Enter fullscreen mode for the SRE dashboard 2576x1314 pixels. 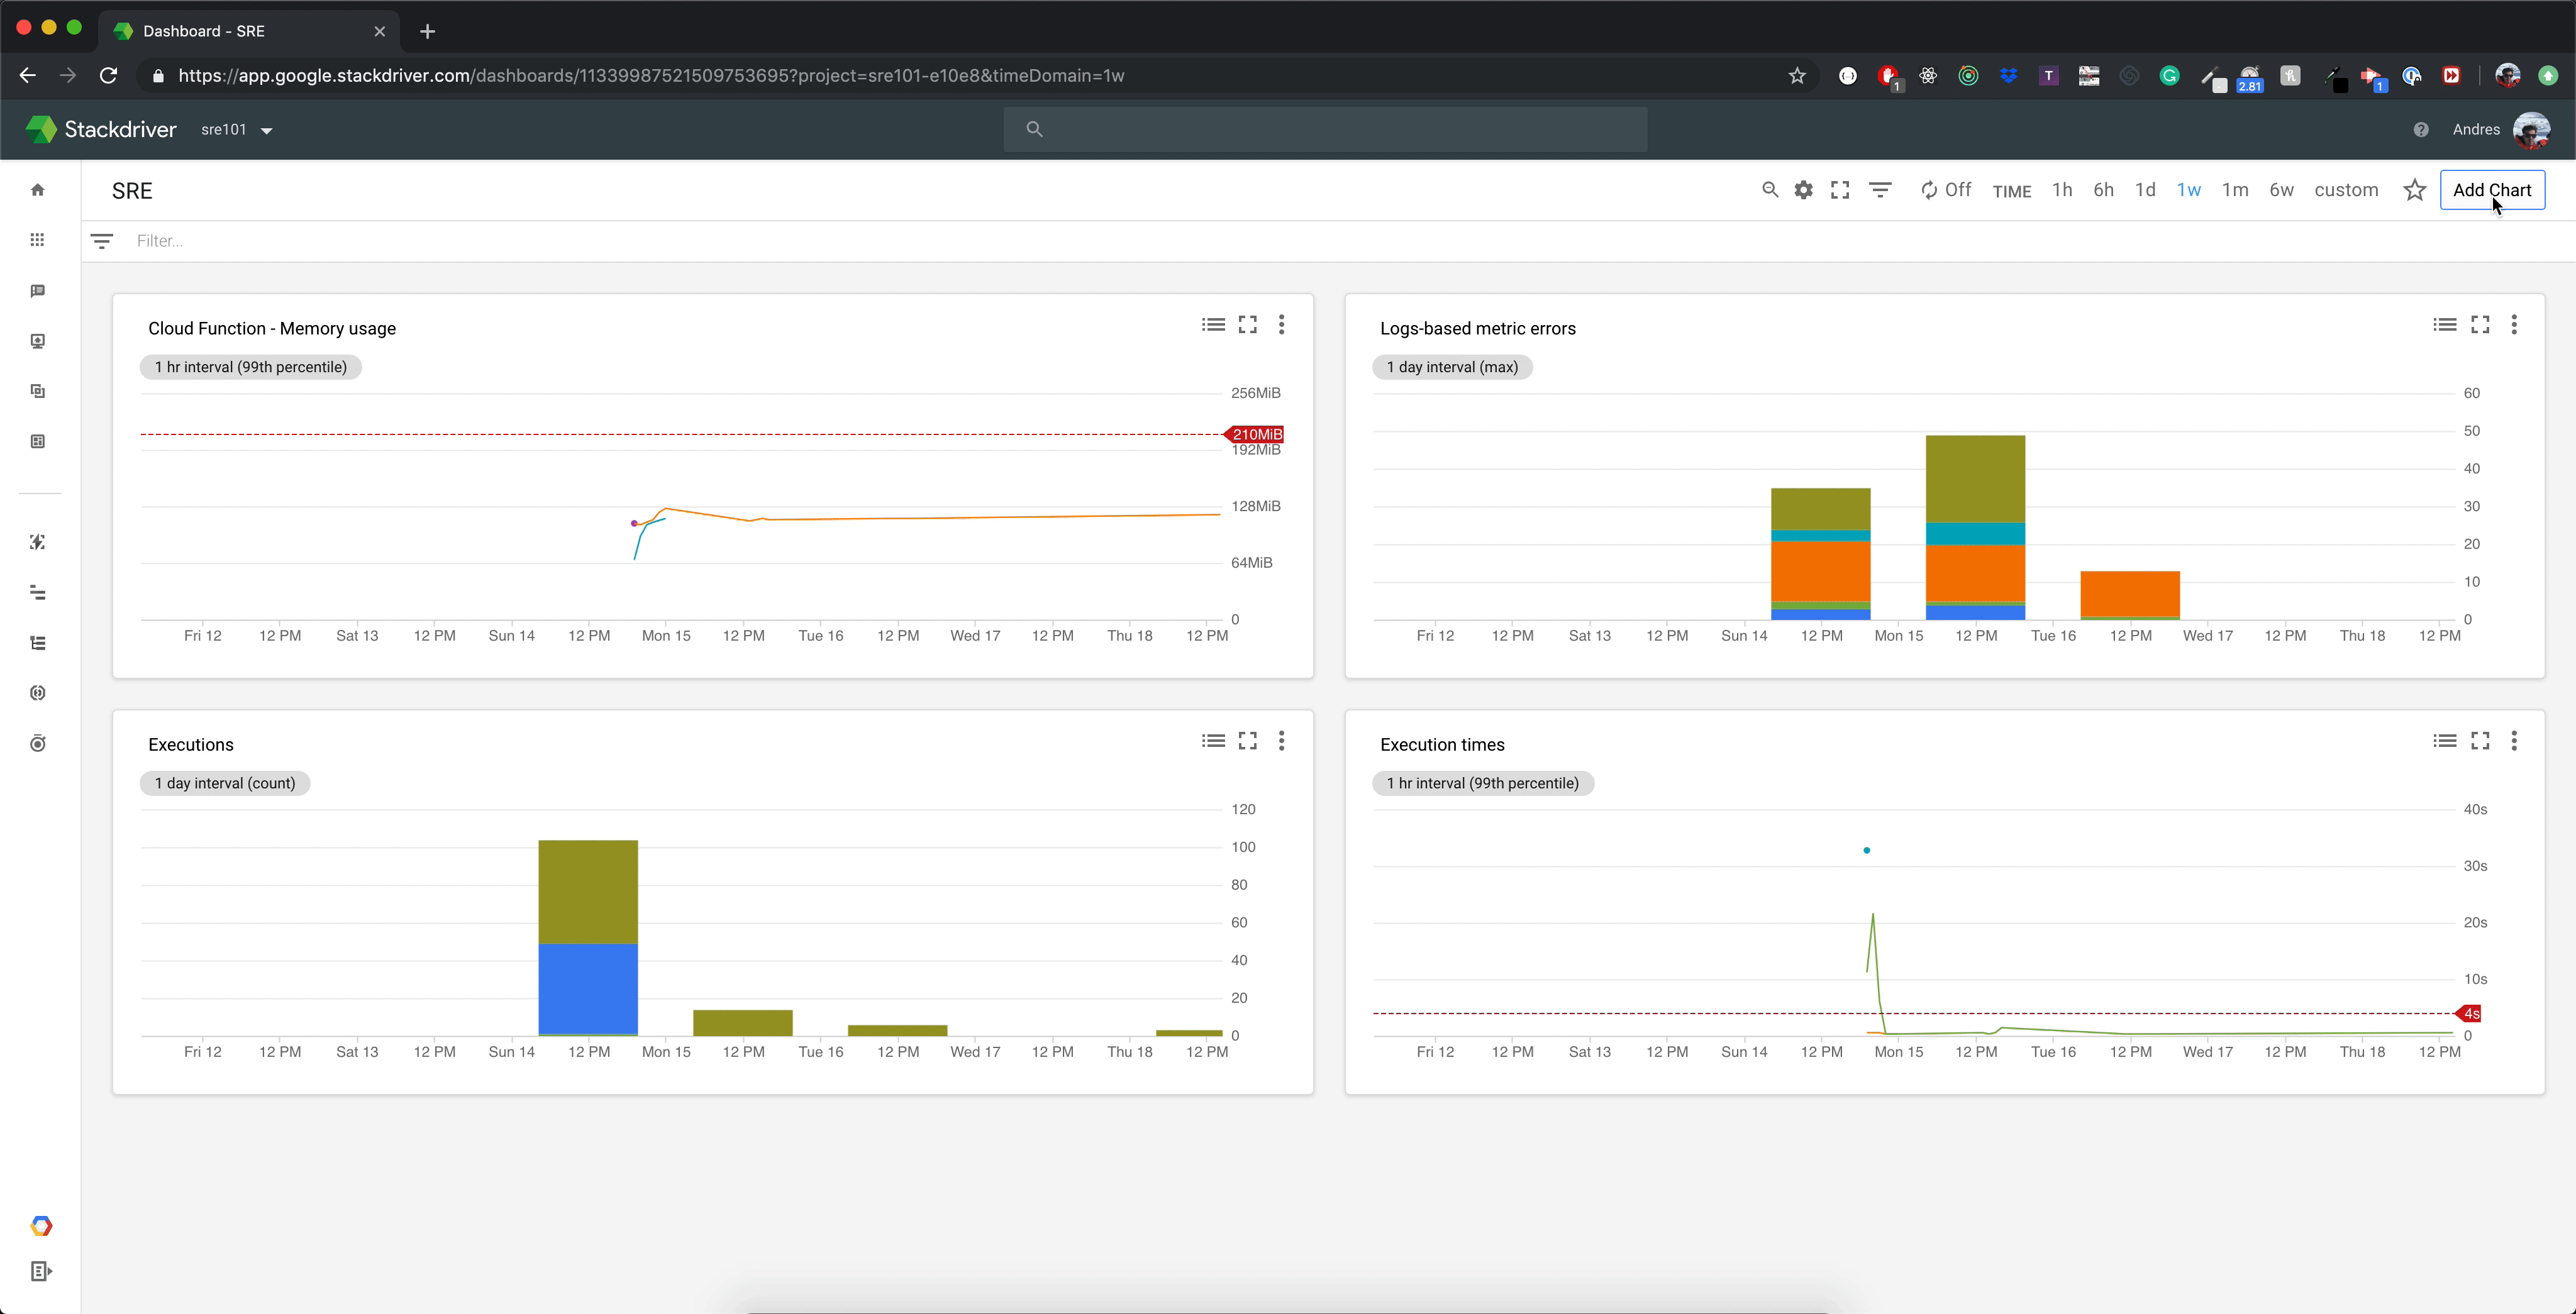click(1840, 190)
